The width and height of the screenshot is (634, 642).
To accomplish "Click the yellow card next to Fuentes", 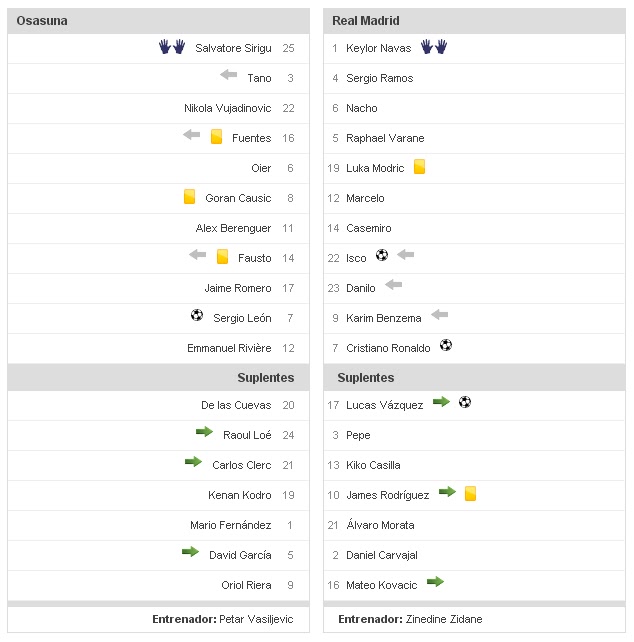I will (x=216, y=137).
